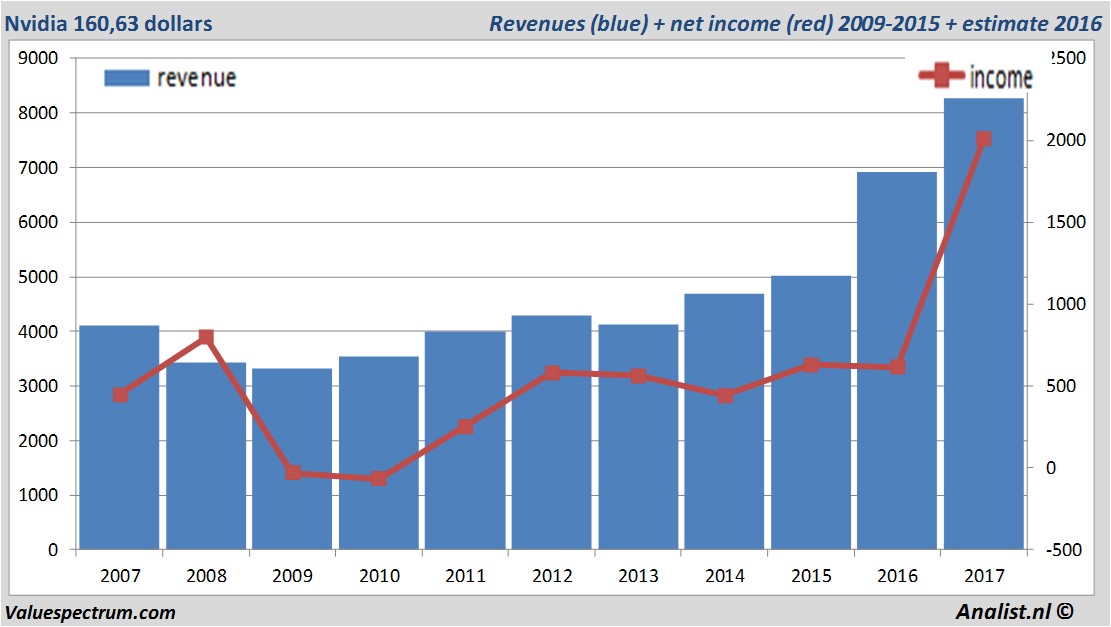Select the 2008 revenue bar
The image size is (1111, 627).
tap(206, 456)
